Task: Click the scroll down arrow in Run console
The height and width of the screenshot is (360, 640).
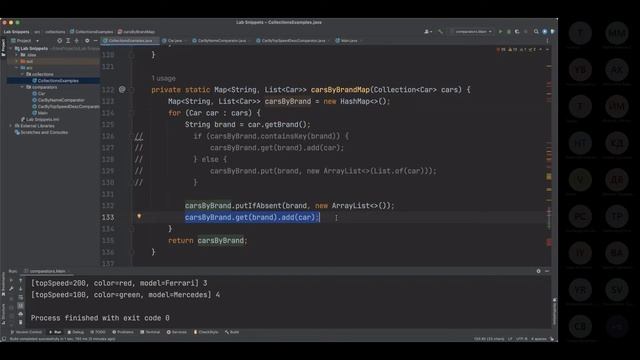Action: coord(20,289)
